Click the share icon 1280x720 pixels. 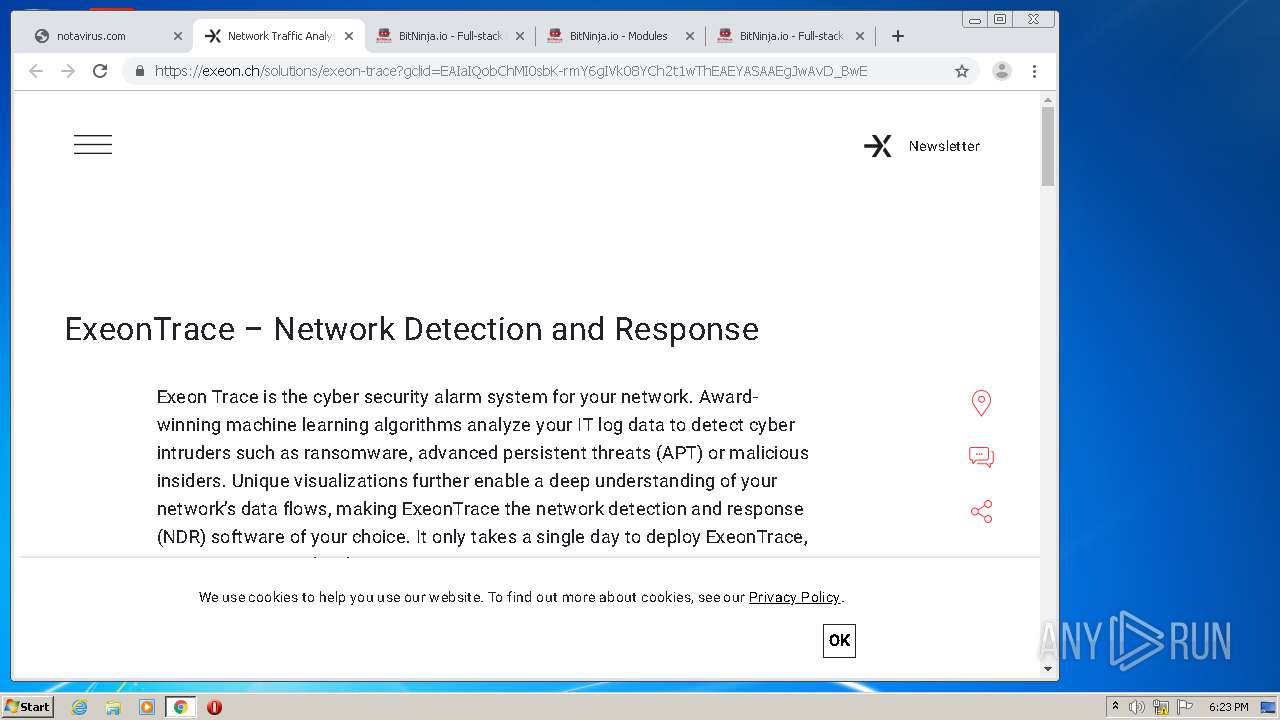pos(981,512)
